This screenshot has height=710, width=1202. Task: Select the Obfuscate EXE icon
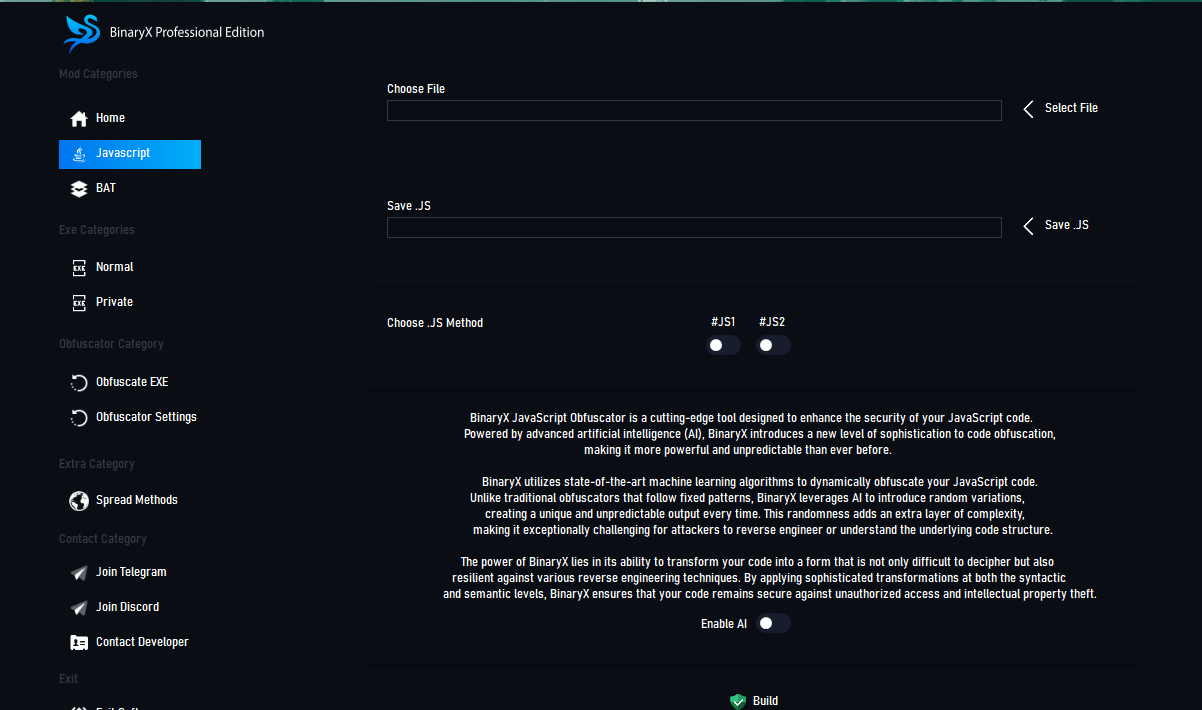tap(79, 382)
